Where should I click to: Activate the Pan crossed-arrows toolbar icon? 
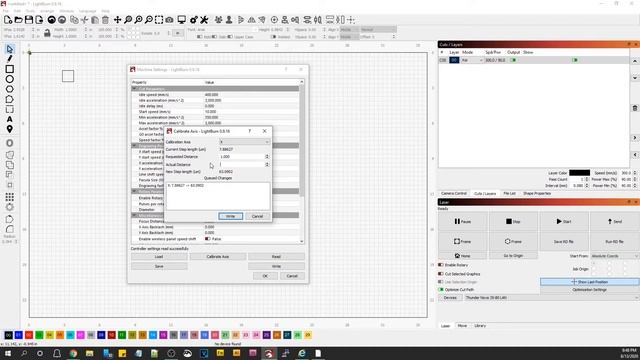[118, 20]
